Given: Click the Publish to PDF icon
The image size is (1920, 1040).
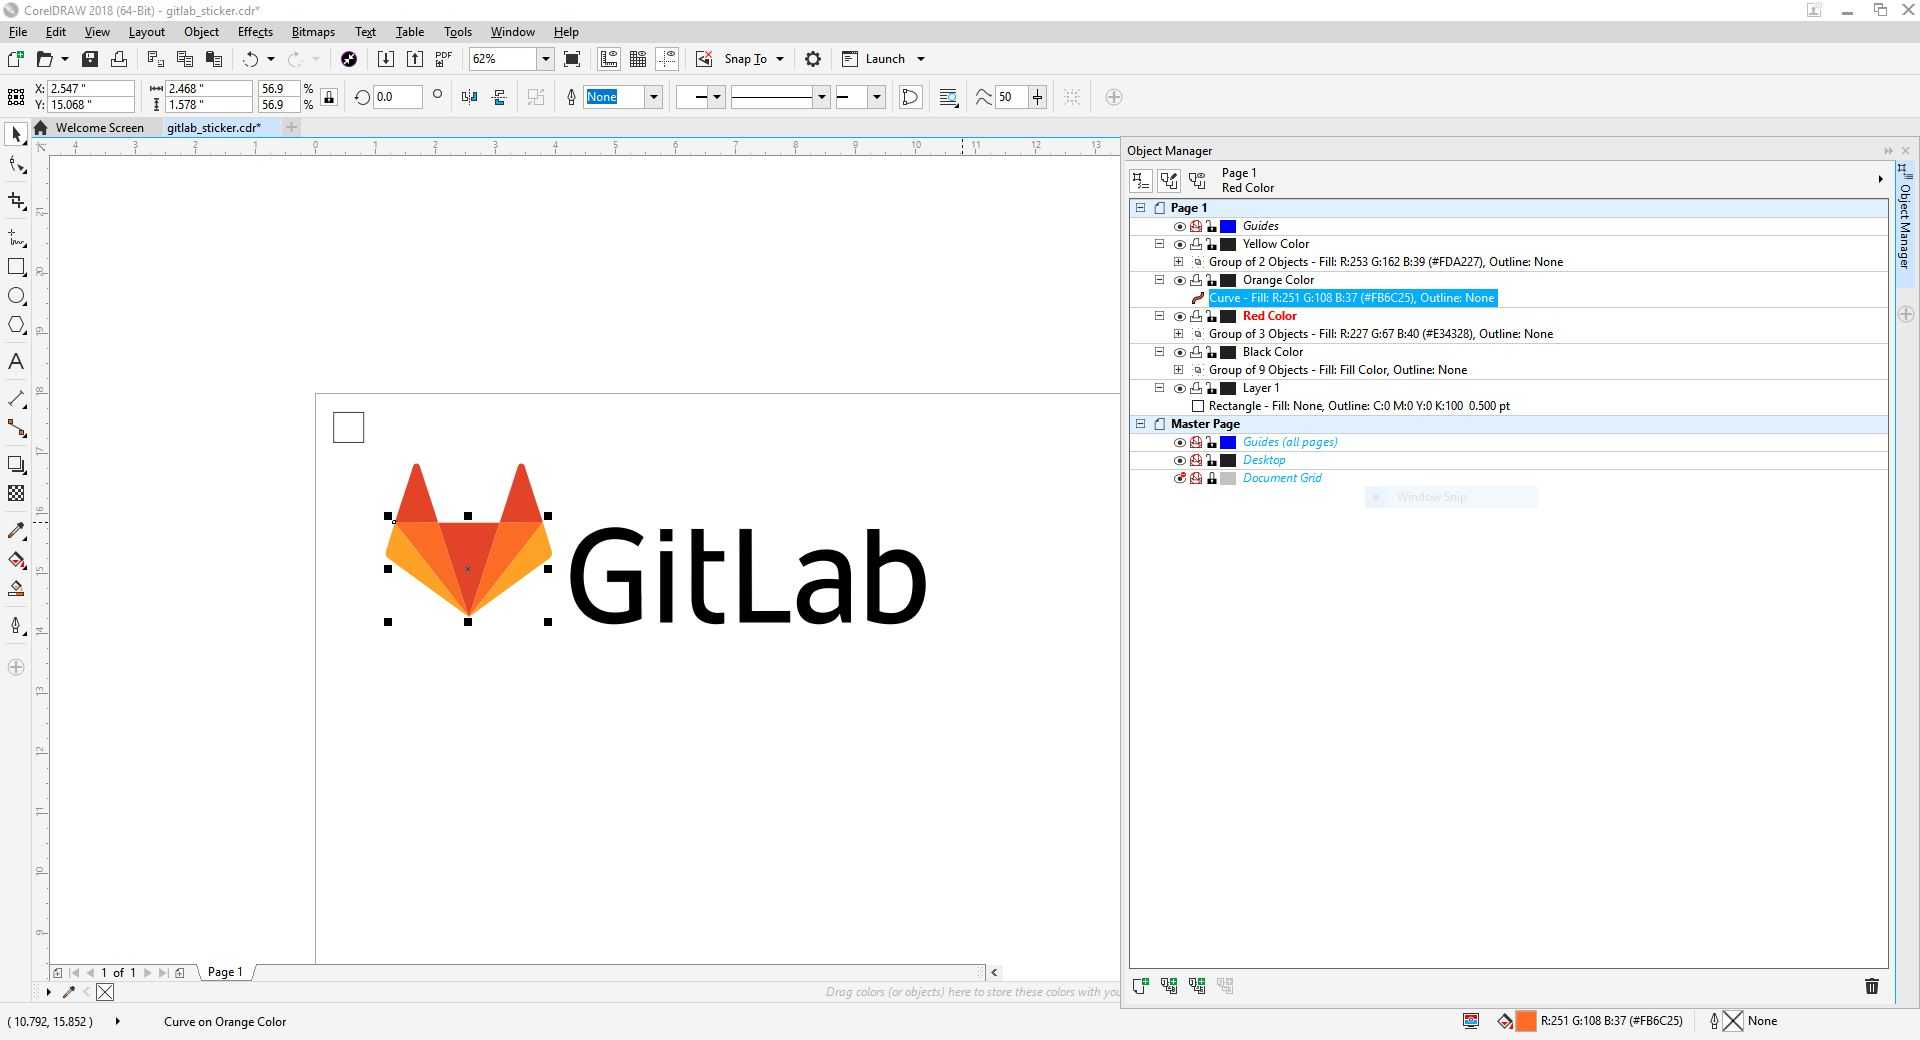Looking at the screenshot, I should tap(444, 59).
